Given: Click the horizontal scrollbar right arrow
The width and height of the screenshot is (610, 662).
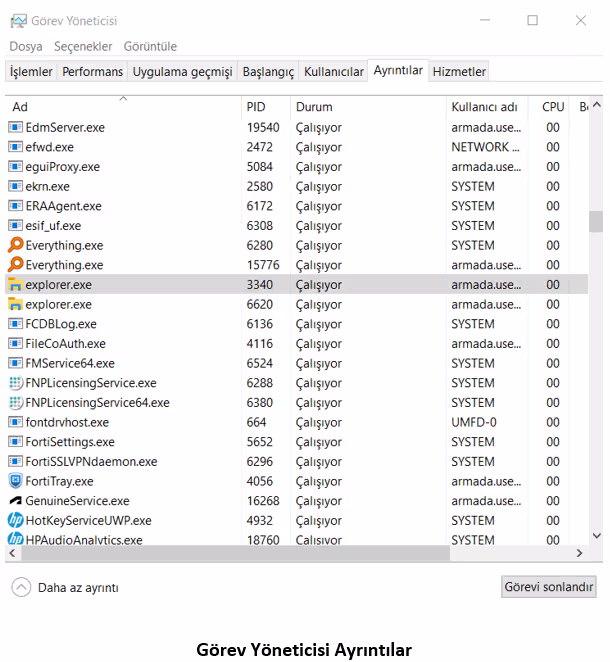Looking at the screenshot, I should point(580,553).
